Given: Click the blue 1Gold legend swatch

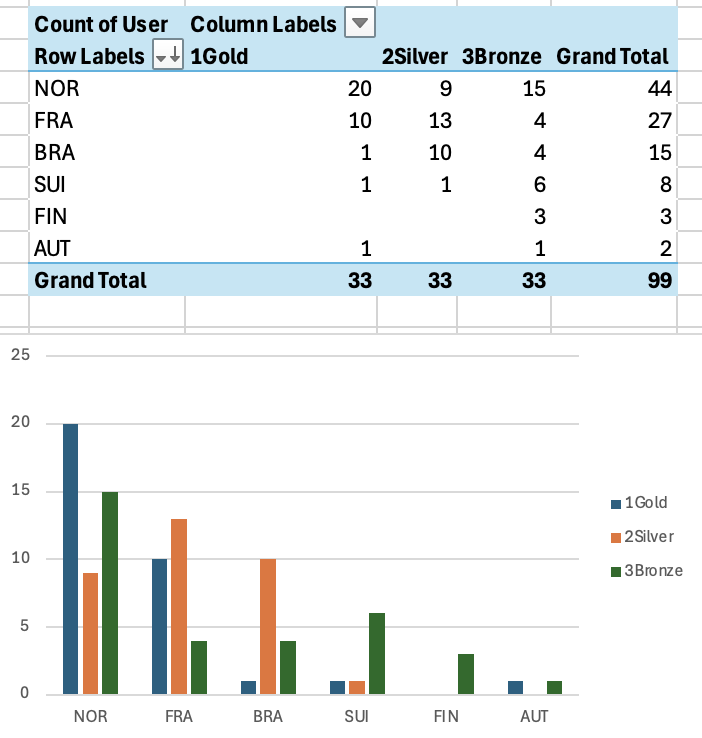Looking at the screenshot, I should (615, 503).
